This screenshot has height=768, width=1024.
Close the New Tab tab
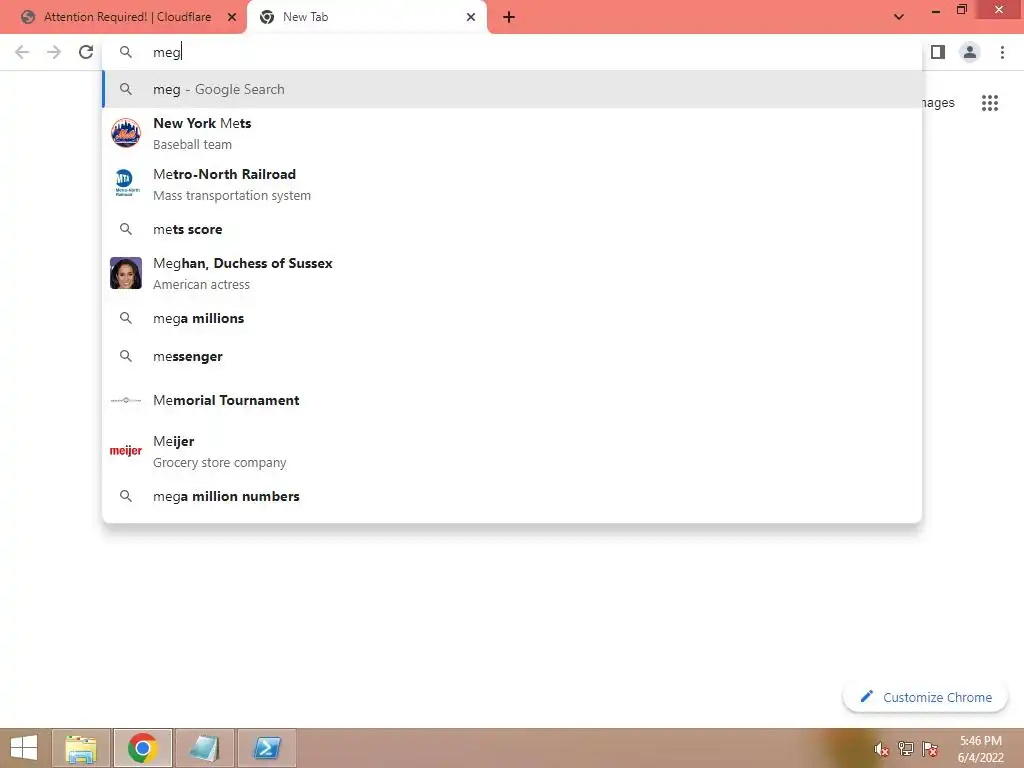(x=471, y=17)
